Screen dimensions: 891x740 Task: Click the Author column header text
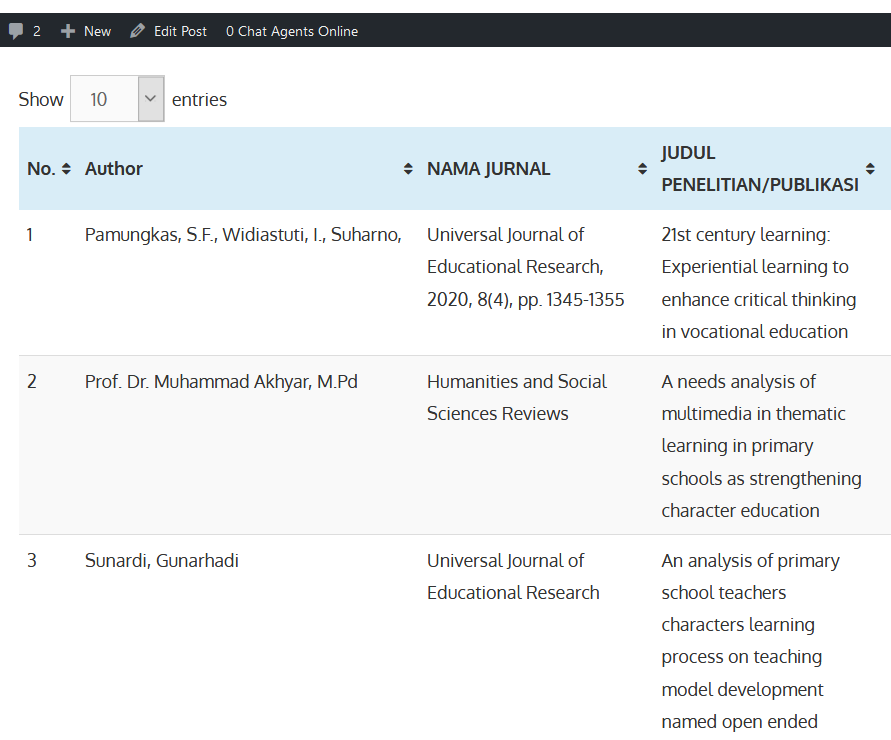[x=114, y=169]
